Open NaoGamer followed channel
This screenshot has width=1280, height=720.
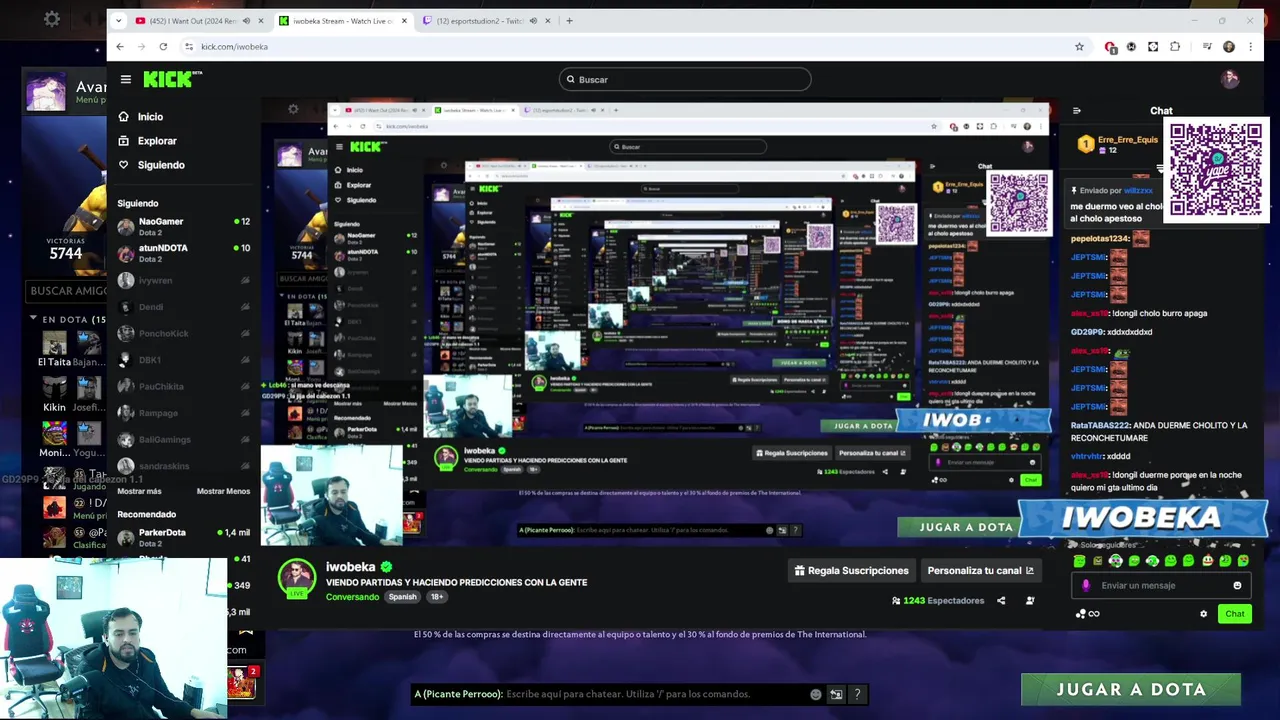click(x=184, y=226)
